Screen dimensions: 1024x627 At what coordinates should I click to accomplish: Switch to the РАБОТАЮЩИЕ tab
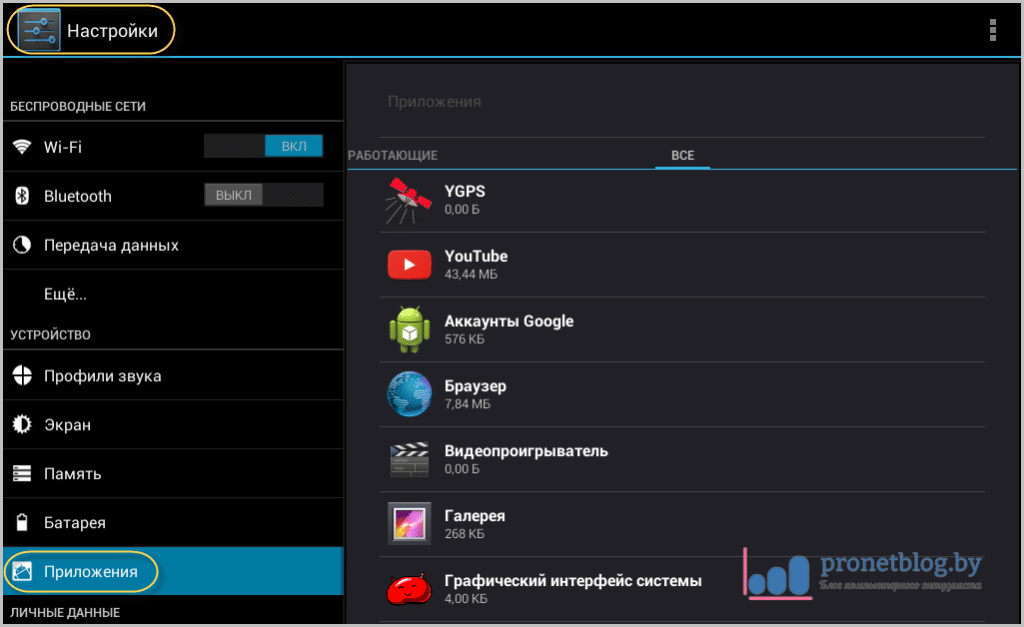coord(393,156)
